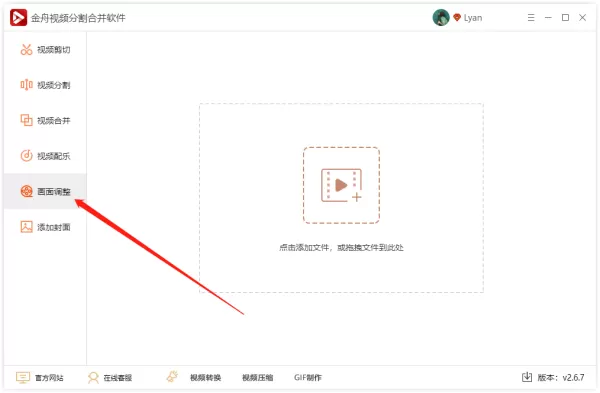Open the 视频压缩 link
This screenshot has width=600, height=393.
pos(258,378)
